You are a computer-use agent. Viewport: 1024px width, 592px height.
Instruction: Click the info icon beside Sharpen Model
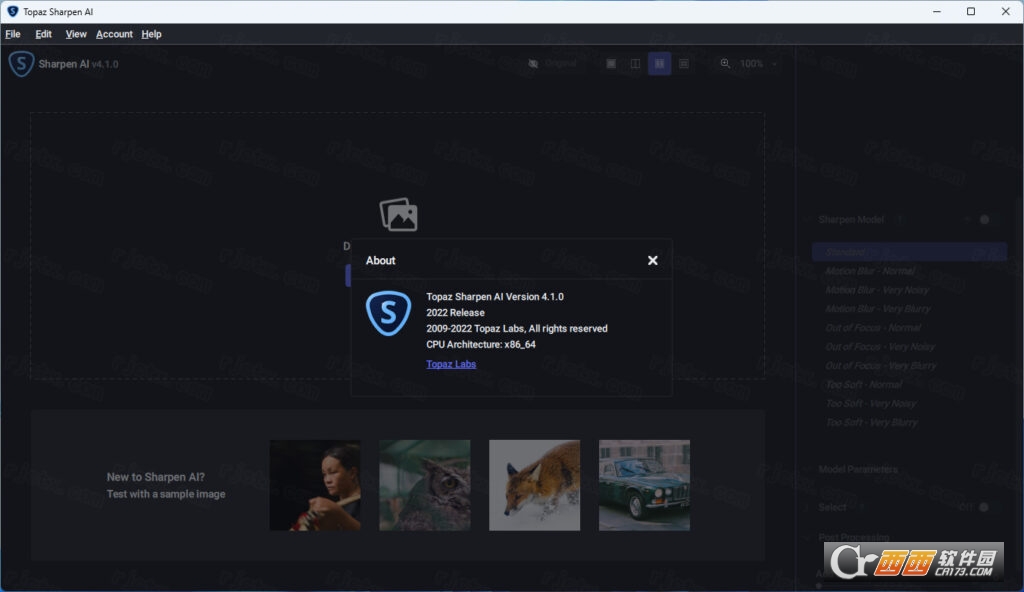coord(899,220)
